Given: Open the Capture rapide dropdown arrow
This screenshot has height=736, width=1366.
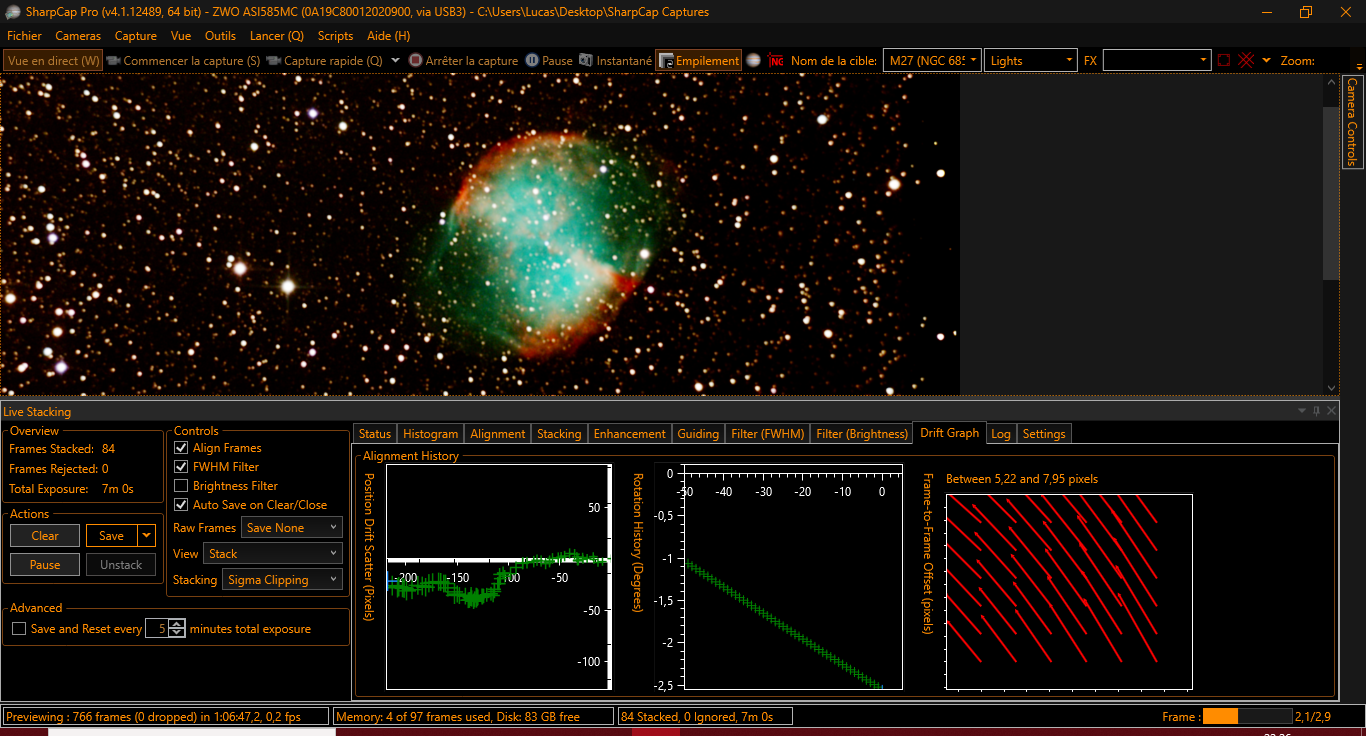Looking at the screenshot, I should (395, 60).
